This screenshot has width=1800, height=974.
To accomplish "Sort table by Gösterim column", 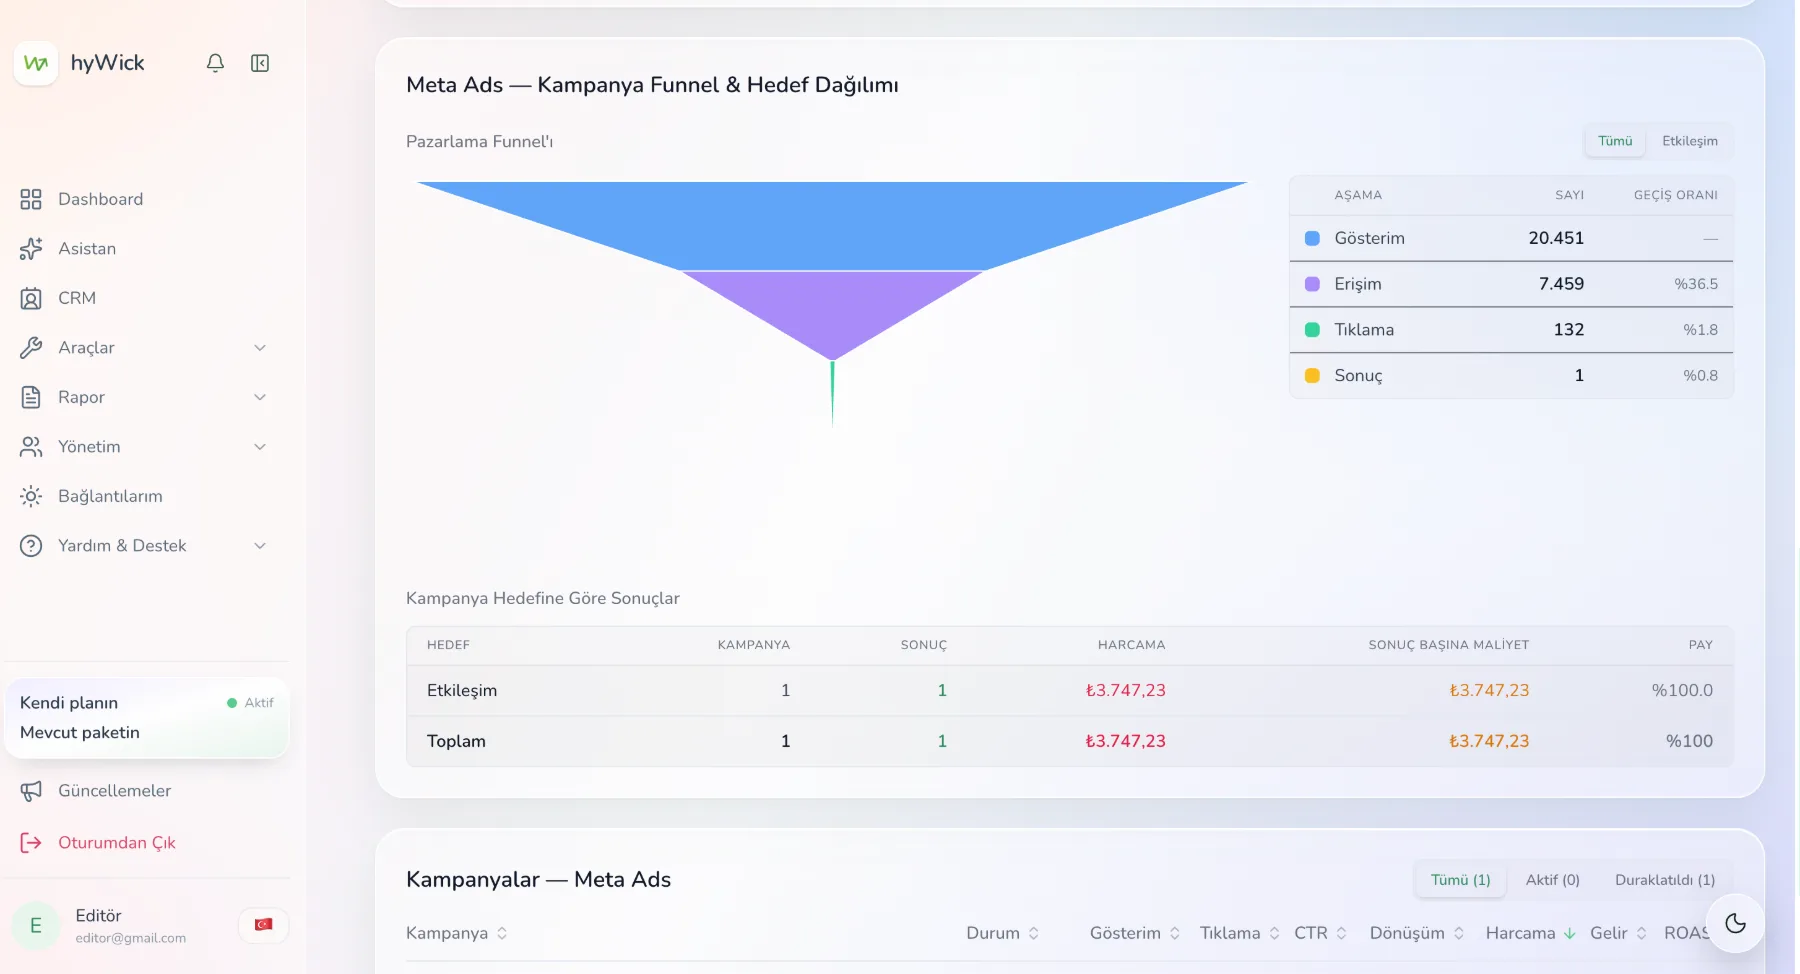I will point(1135,933).
